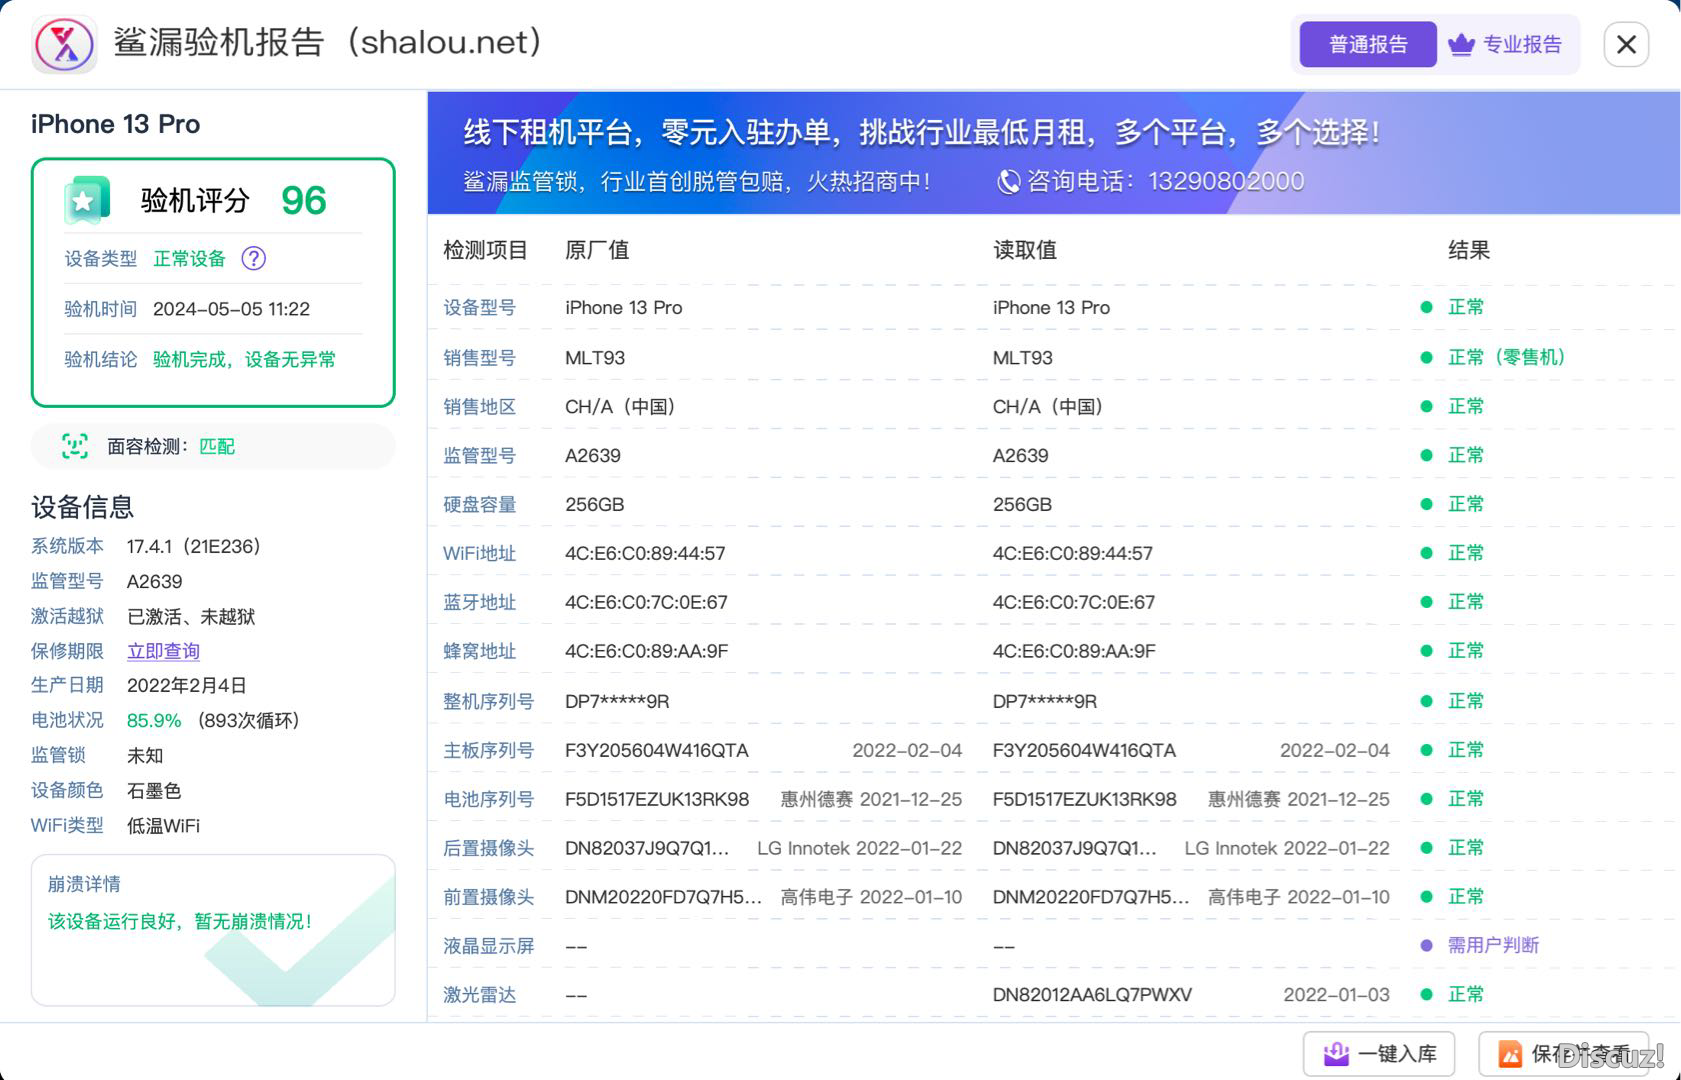Image resolution: width=1681 pixels, height=1080 pixels.
Task: Click the 面容检测 匹配 result pill
Action: (213, 446)
